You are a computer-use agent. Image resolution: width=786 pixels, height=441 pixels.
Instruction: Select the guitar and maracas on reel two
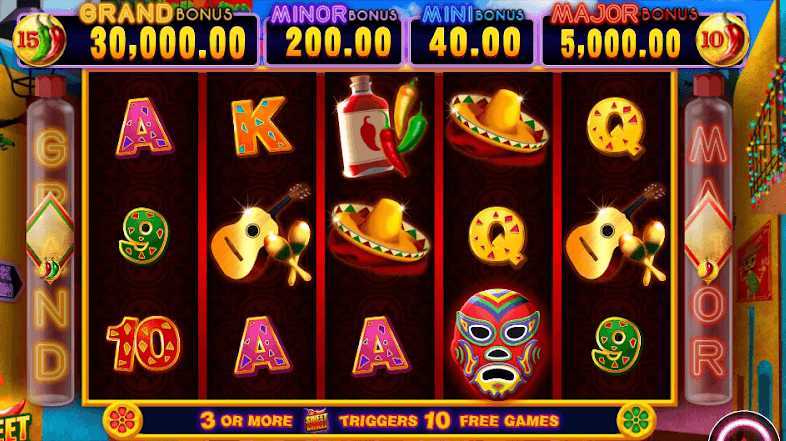click(261, 233)
